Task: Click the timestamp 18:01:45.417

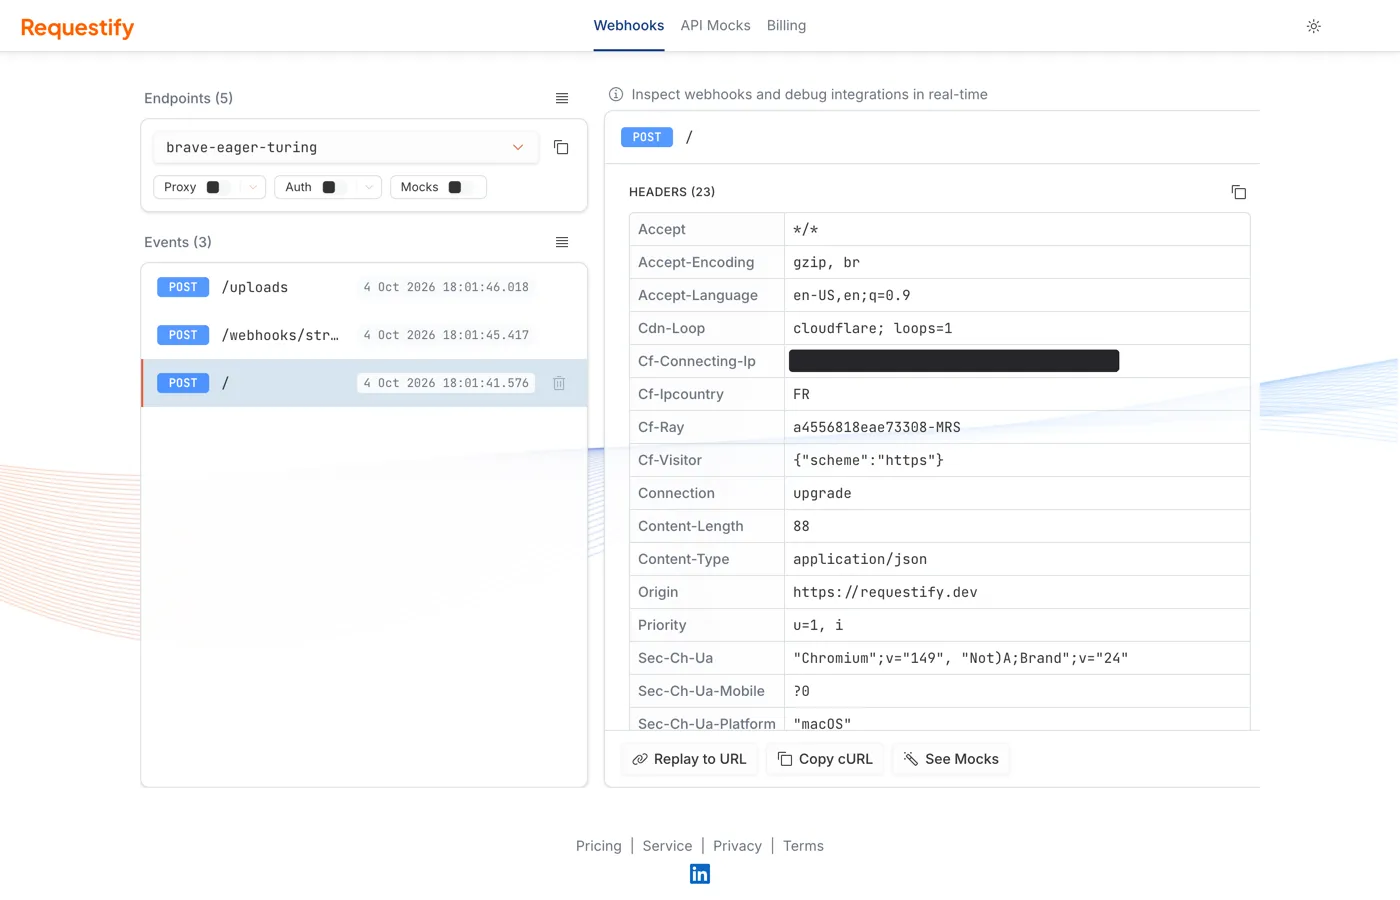Action: click(x=446, y=335)
